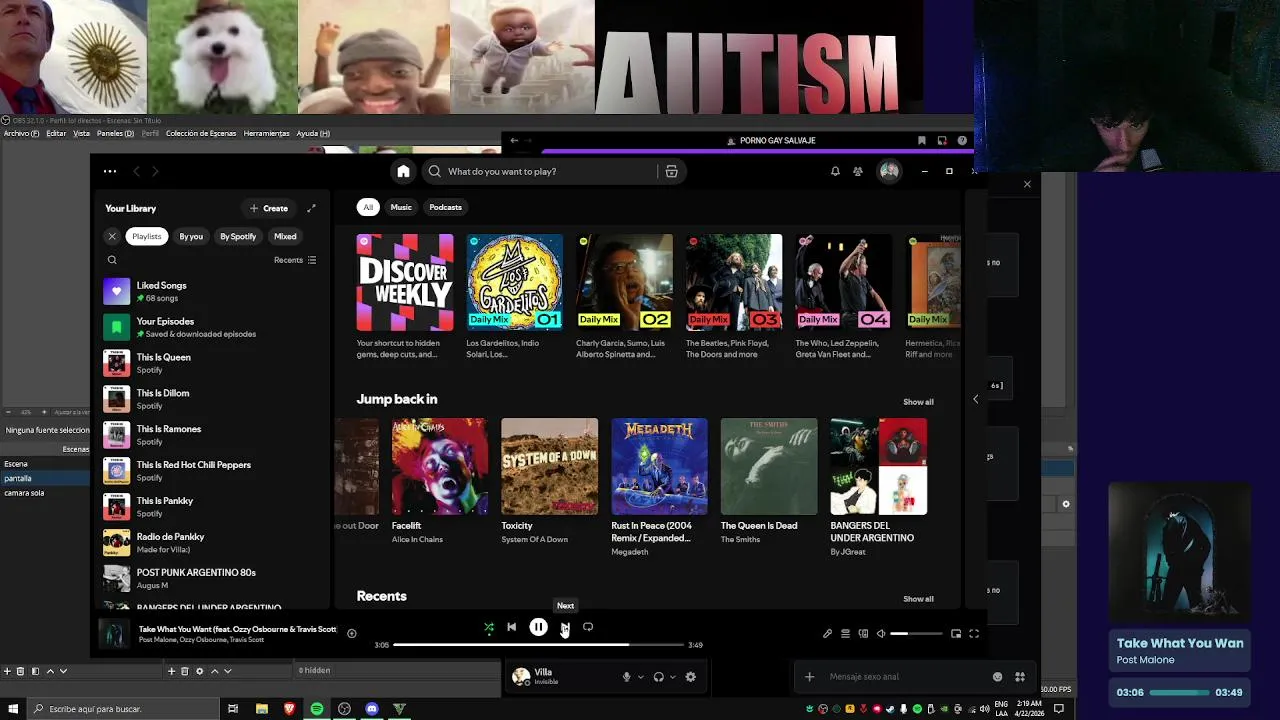Toggle the Mixed library filter
The image size is (1280, 720).
coord(285,236)
